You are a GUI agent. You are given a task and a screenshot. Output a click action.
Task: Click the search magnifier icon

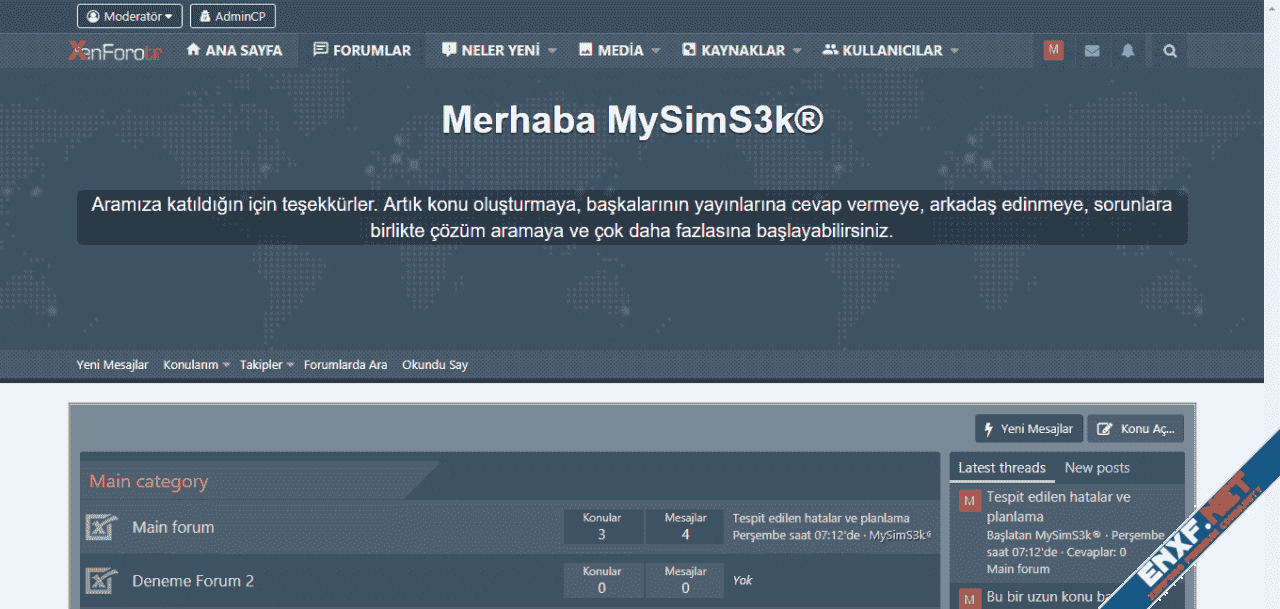coord(1170,51)
